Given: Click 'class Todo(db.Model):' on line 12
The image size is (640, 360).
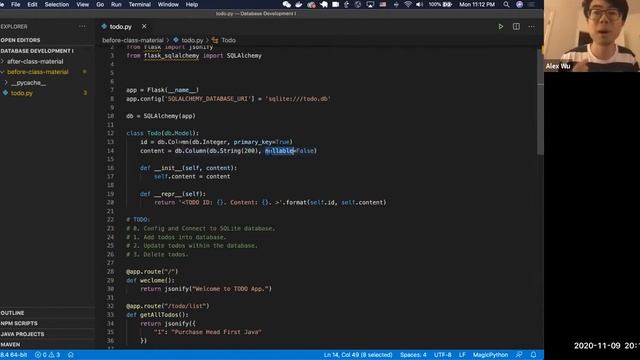Looking at the screenshot, I should pos(162,133).
